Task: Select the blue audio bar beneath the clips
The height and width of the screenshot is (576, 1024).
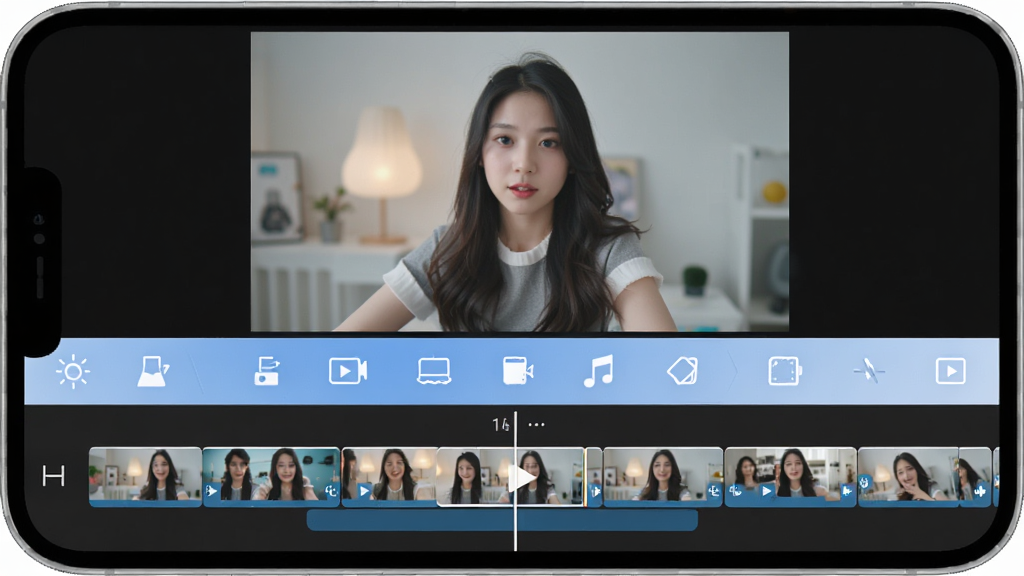Action: pos(502,520)
